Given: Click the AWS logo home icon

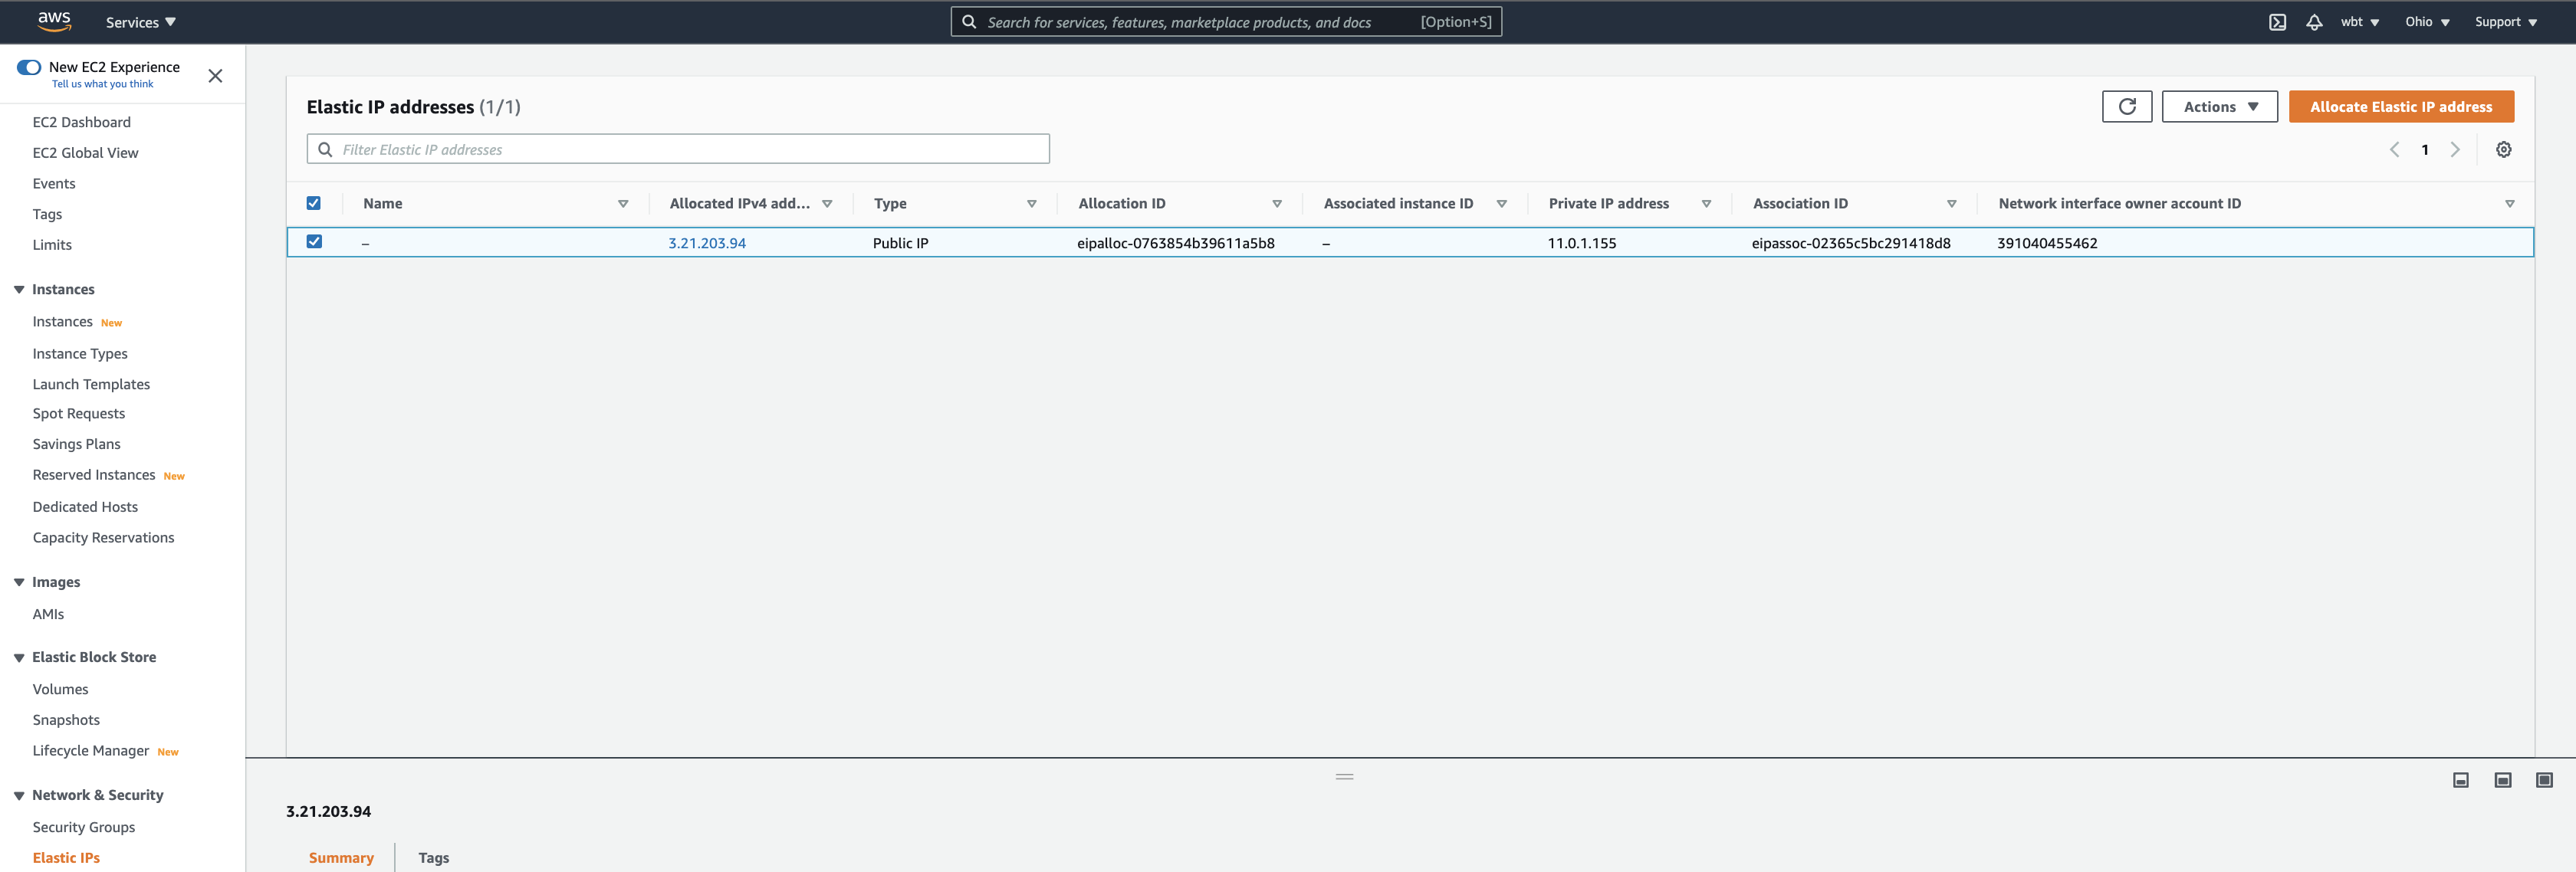Looking at the screenshot, I should (54, 21).
